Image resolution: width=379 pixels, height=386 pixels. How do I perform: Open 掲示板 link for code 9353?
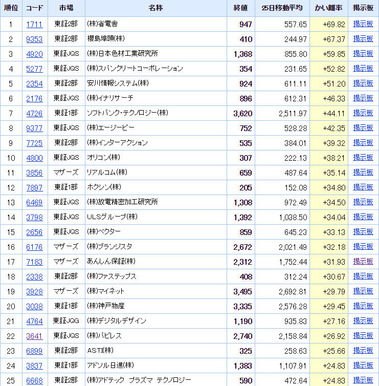coord(363,39)
